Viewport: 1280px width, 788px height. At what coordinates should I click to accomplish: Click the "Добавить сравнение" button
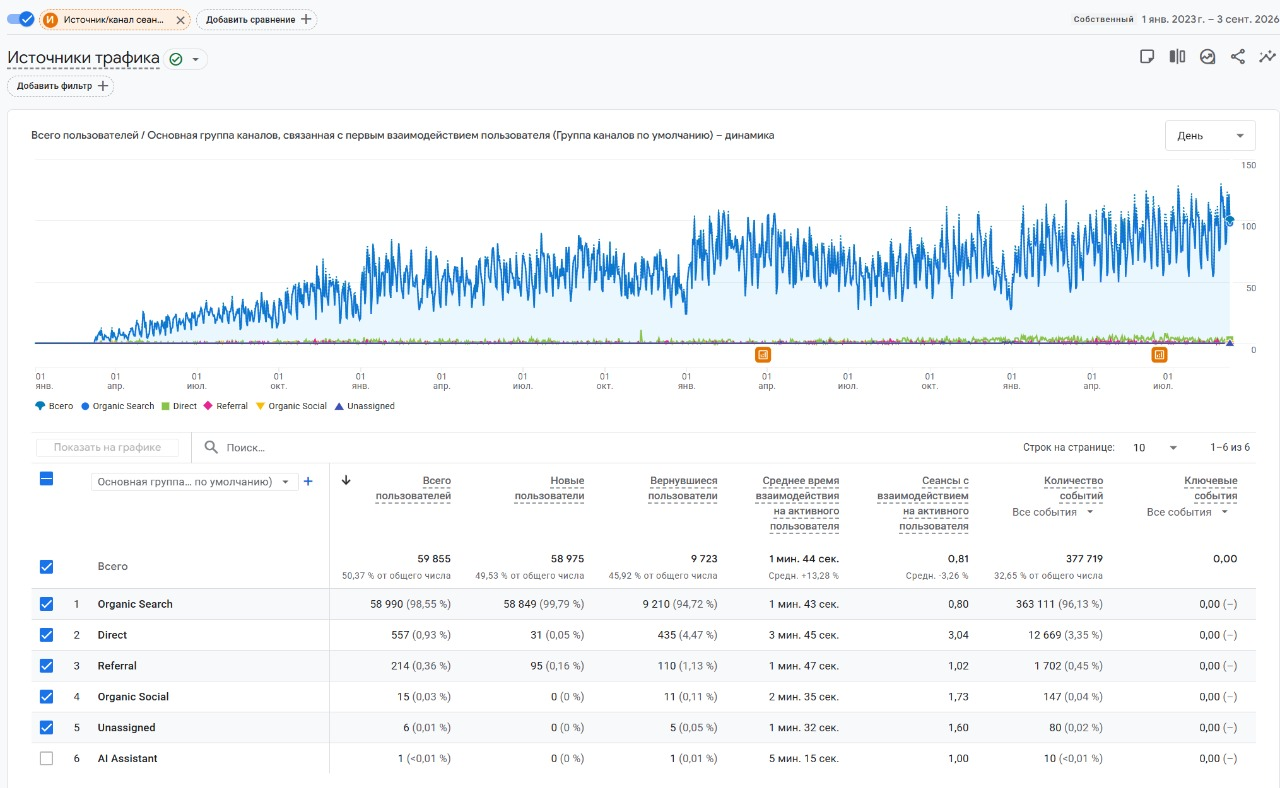257,20
